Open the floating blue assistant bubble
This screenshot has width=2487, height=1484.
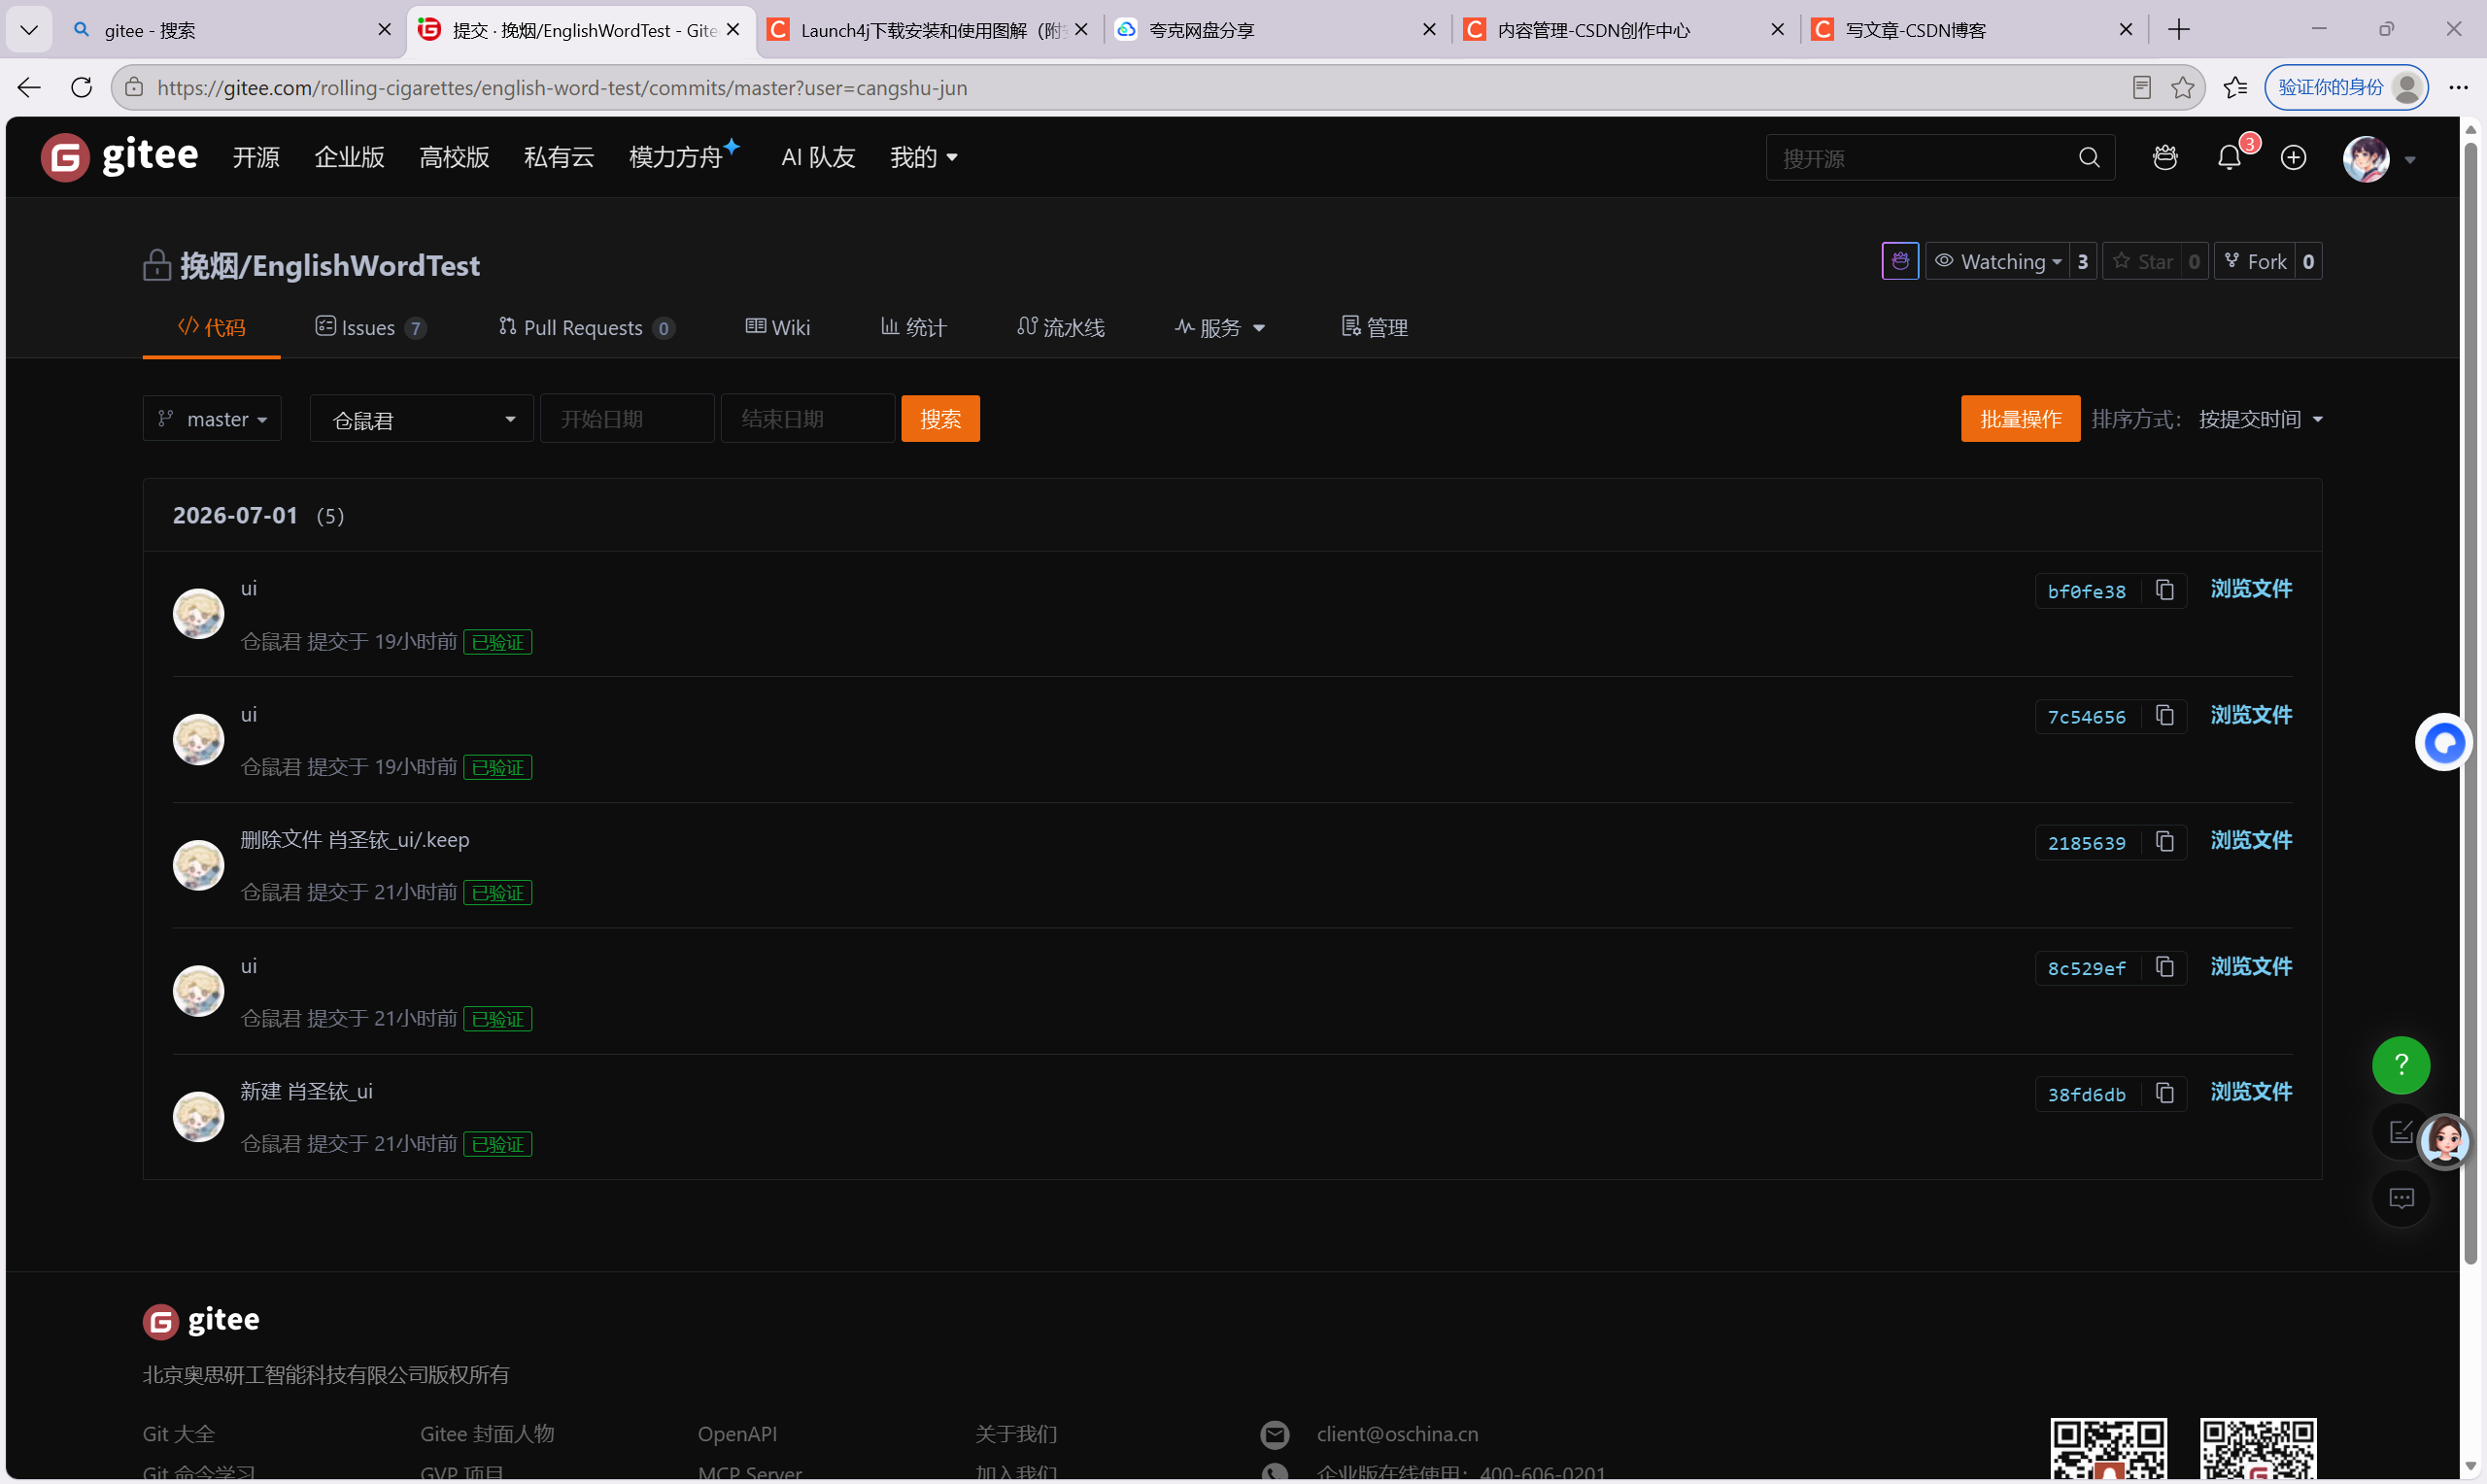[x=2444, y=742]
